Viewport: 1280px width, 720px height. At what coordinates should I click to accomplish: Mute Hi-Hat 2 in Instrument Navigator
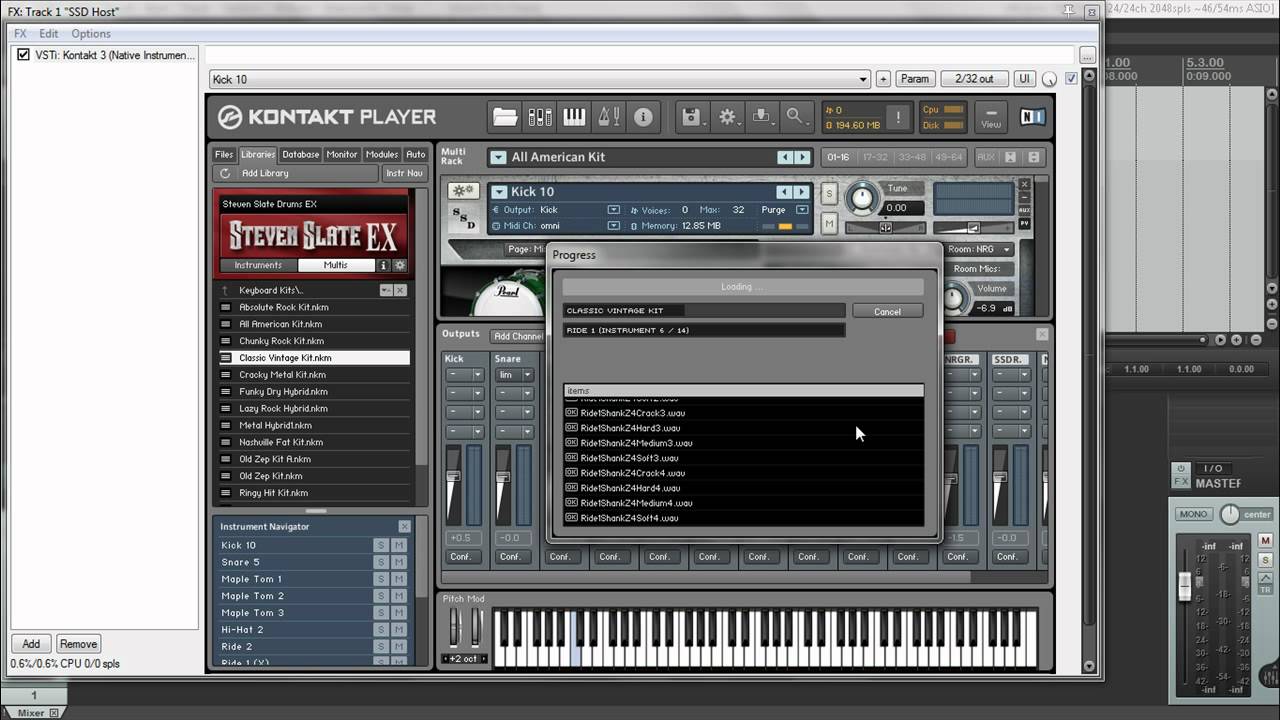pyautogui.click(x=399, y=630)
